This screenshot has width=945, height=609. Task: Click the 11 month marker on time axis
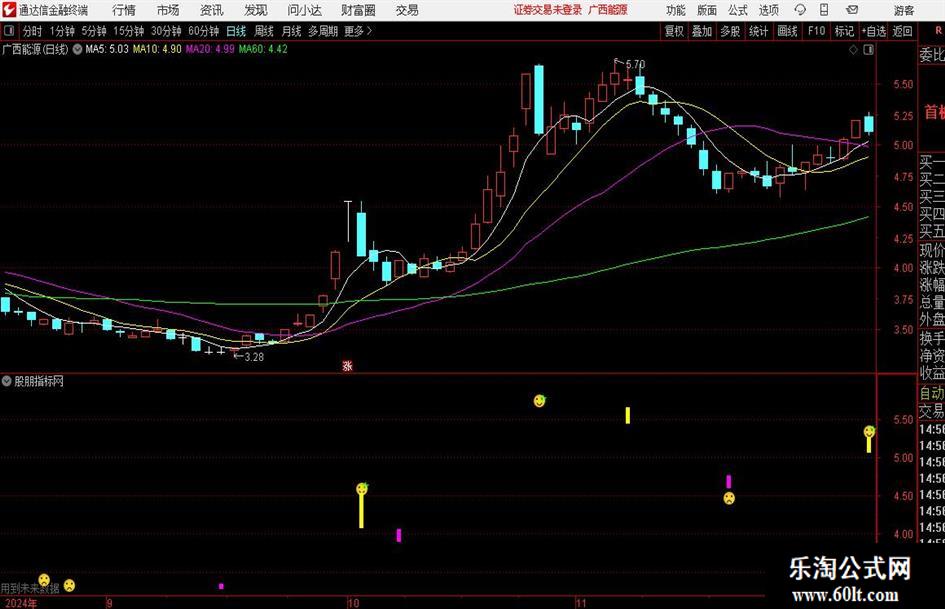click(x=580, y=603)
